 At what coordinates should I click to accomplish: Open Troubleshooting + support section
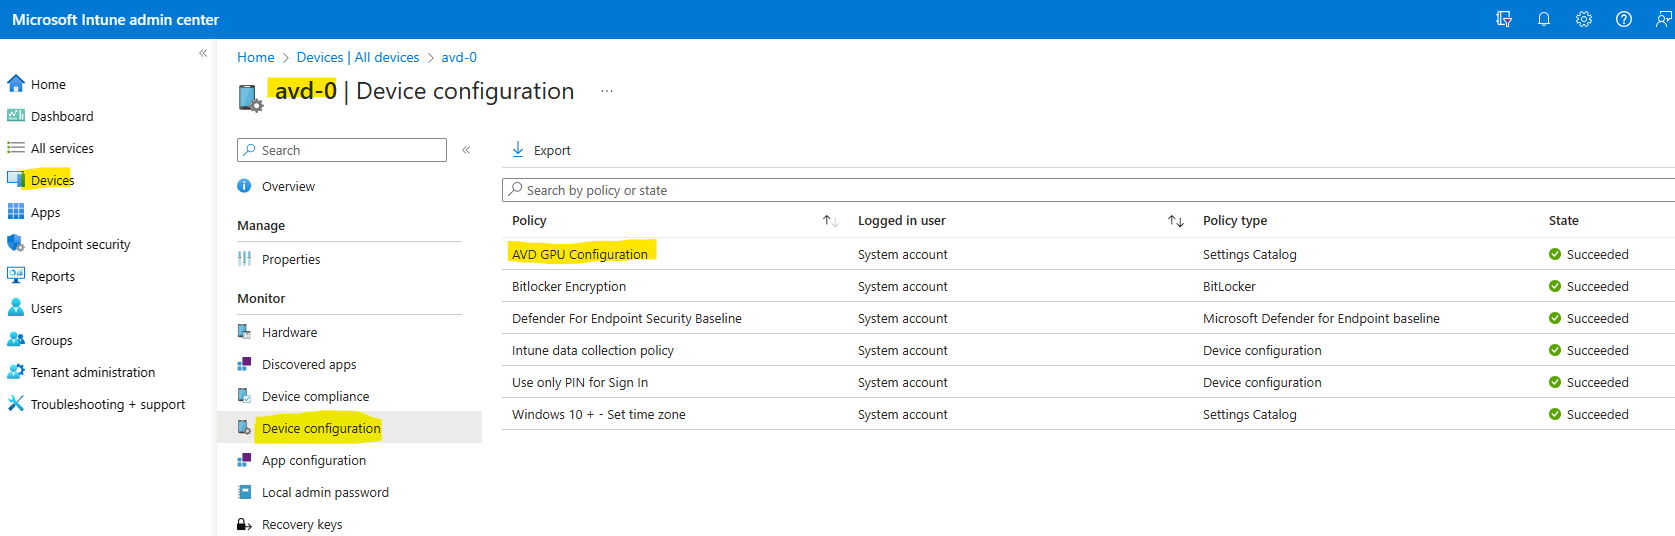[x=108, y=405]
